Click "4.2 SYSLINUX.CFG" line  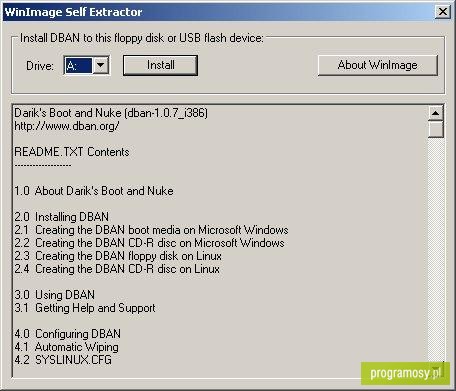point(63,360)
